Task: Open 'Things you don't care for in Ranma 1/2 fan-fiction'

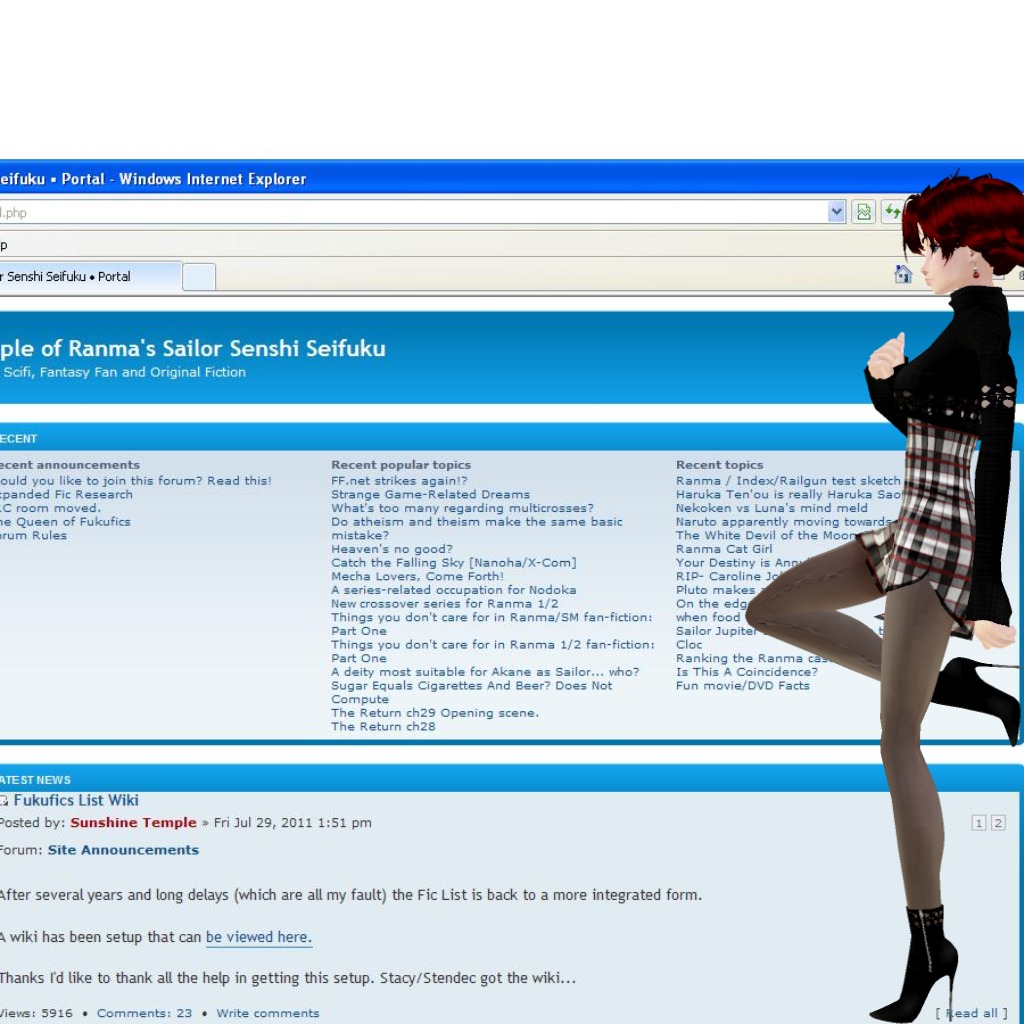Action: coord(492,645)
